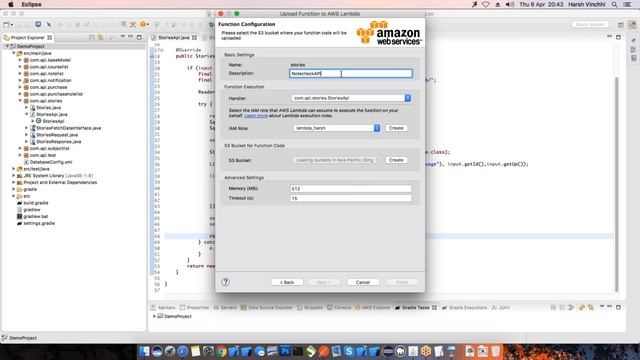Click the link-with-editor icon in Project Explorer
640x360 pixels.
(x=100, y=37)
